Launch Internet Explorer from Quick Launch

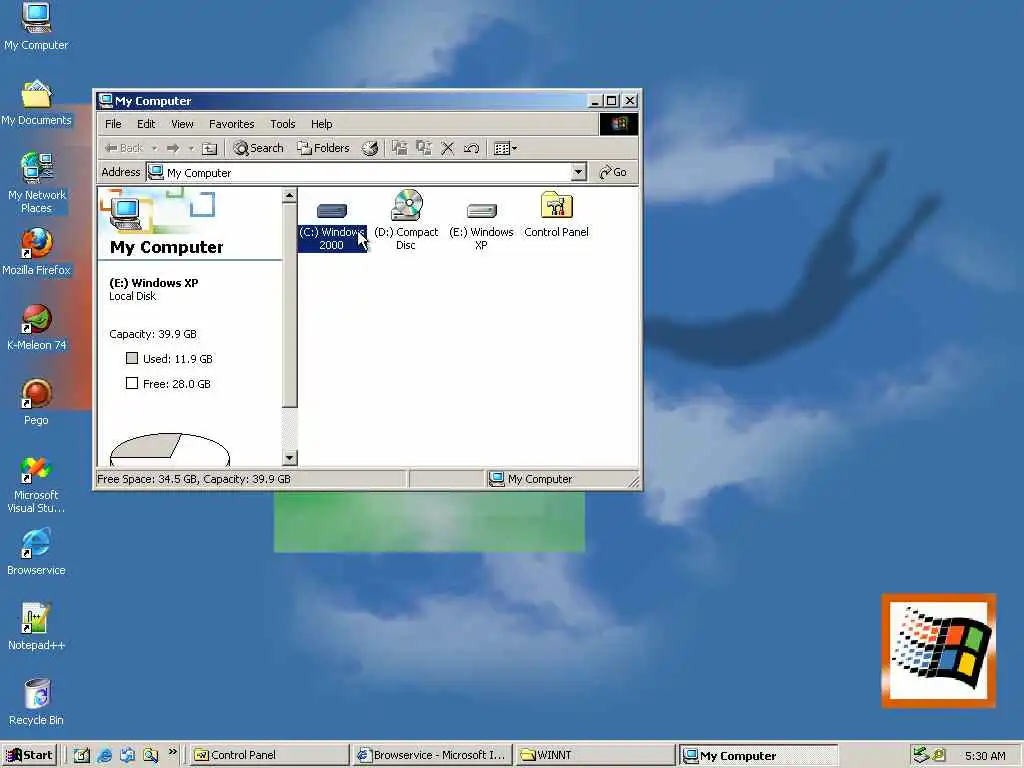pyautogui.click(x=104, y=756)
